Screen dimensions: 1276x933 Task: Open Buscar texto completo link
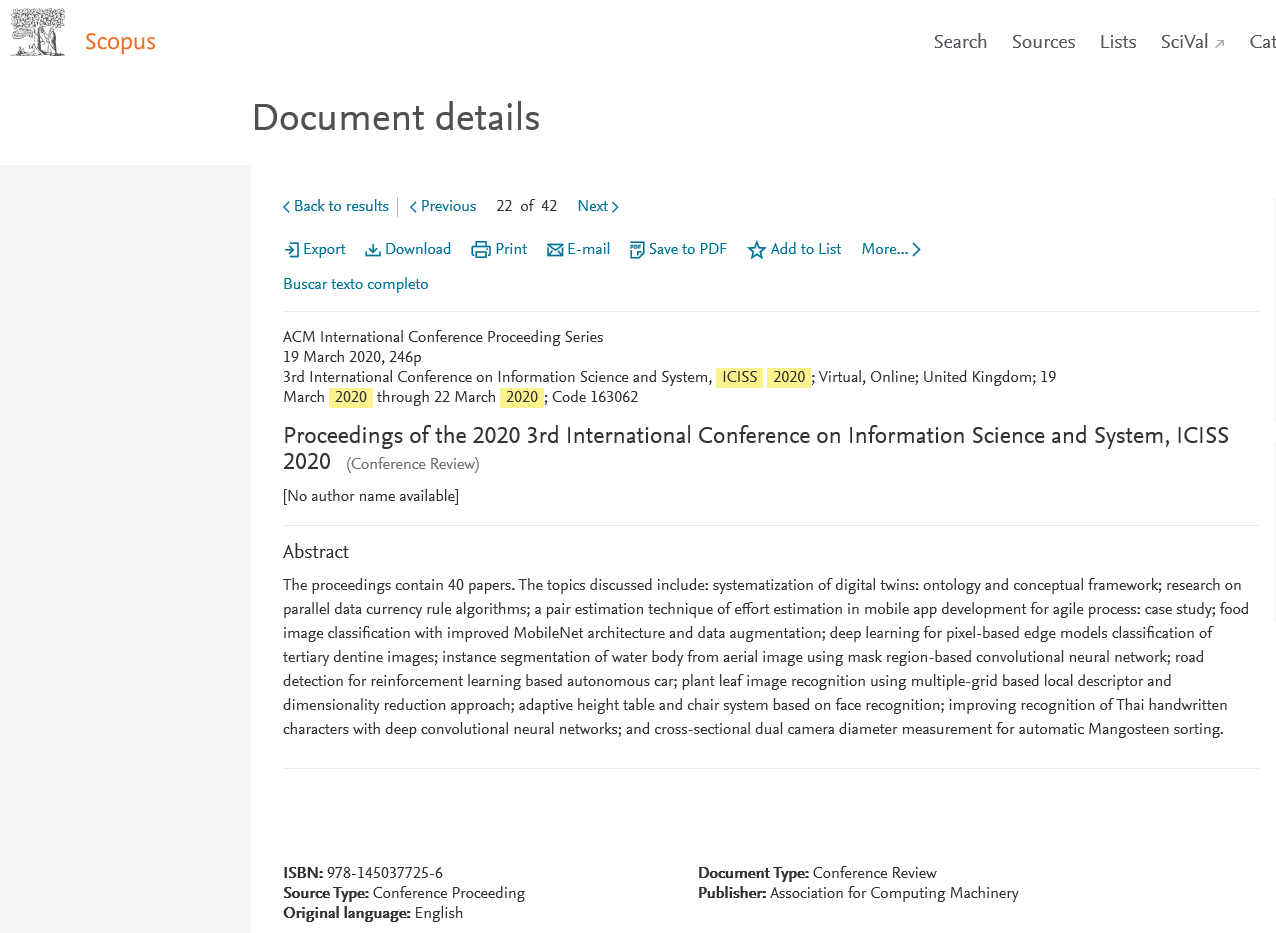pos(356,285)
